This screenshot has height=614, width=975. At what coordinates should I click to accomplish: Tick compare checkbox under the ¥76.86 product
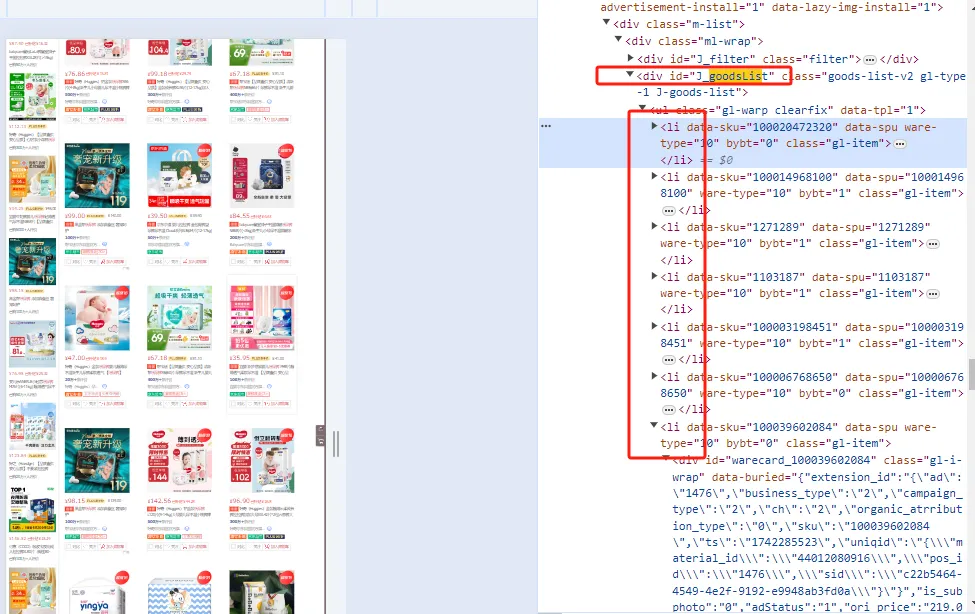click(x=68, y=119)
